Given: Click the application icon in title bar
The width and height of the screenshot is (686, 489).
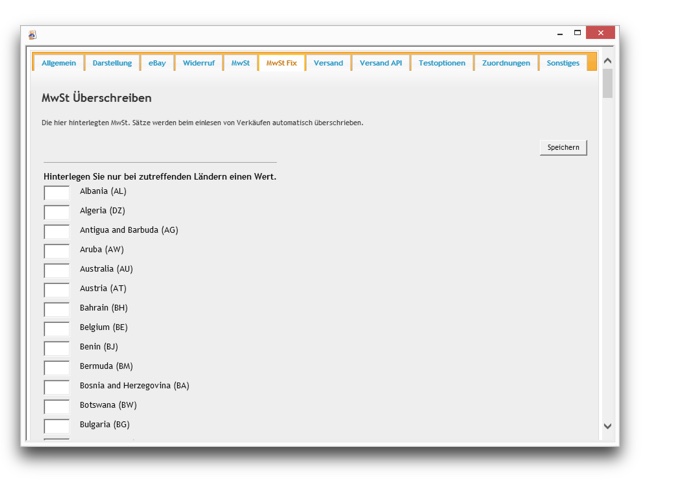Looking at the screenshot, I should point(32,35).
